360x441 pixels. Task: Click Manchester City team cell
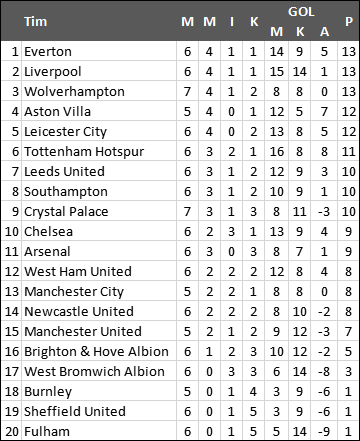[99, 291]
